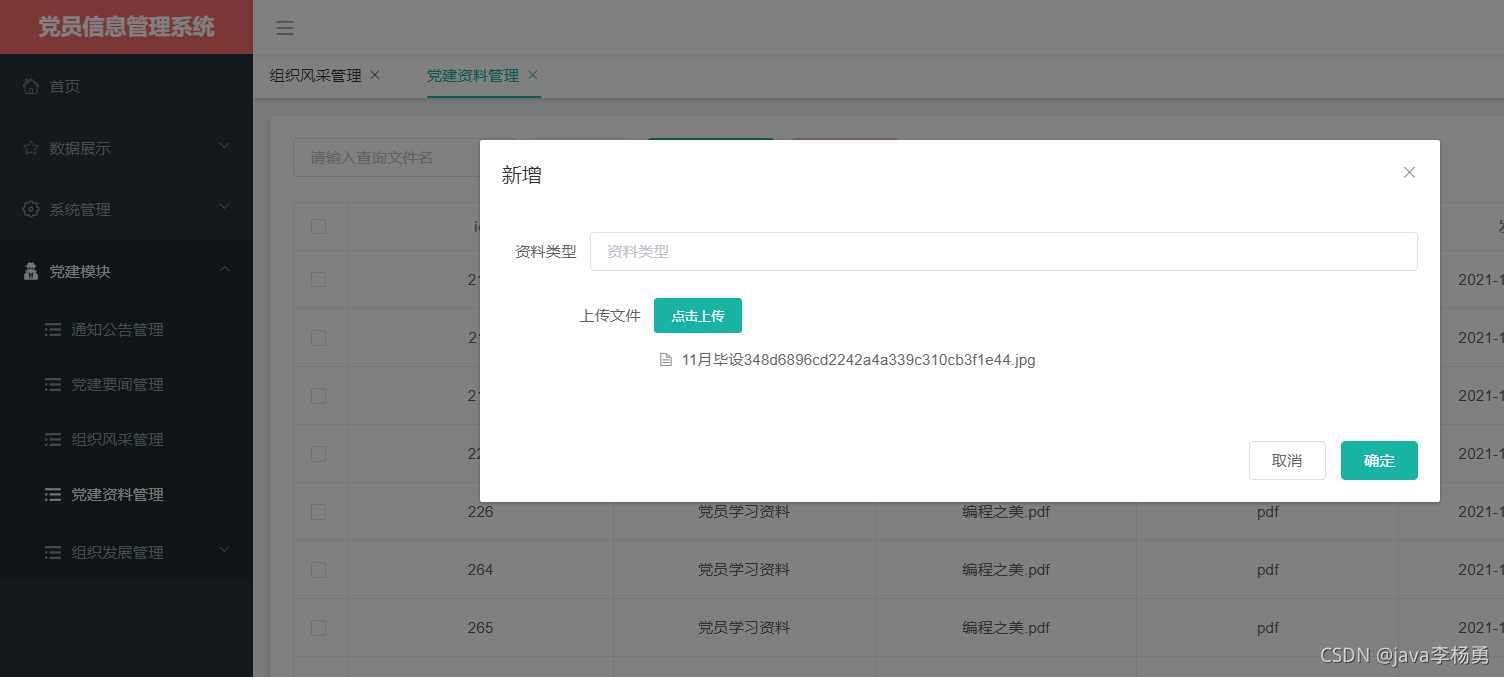
Task: Click the 上传文件 label
Action: [610, 315]
